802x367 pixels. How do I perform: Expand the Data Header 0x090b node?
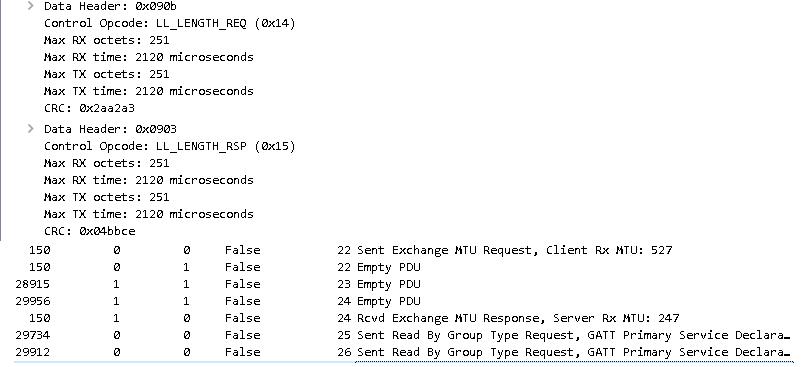31,6
